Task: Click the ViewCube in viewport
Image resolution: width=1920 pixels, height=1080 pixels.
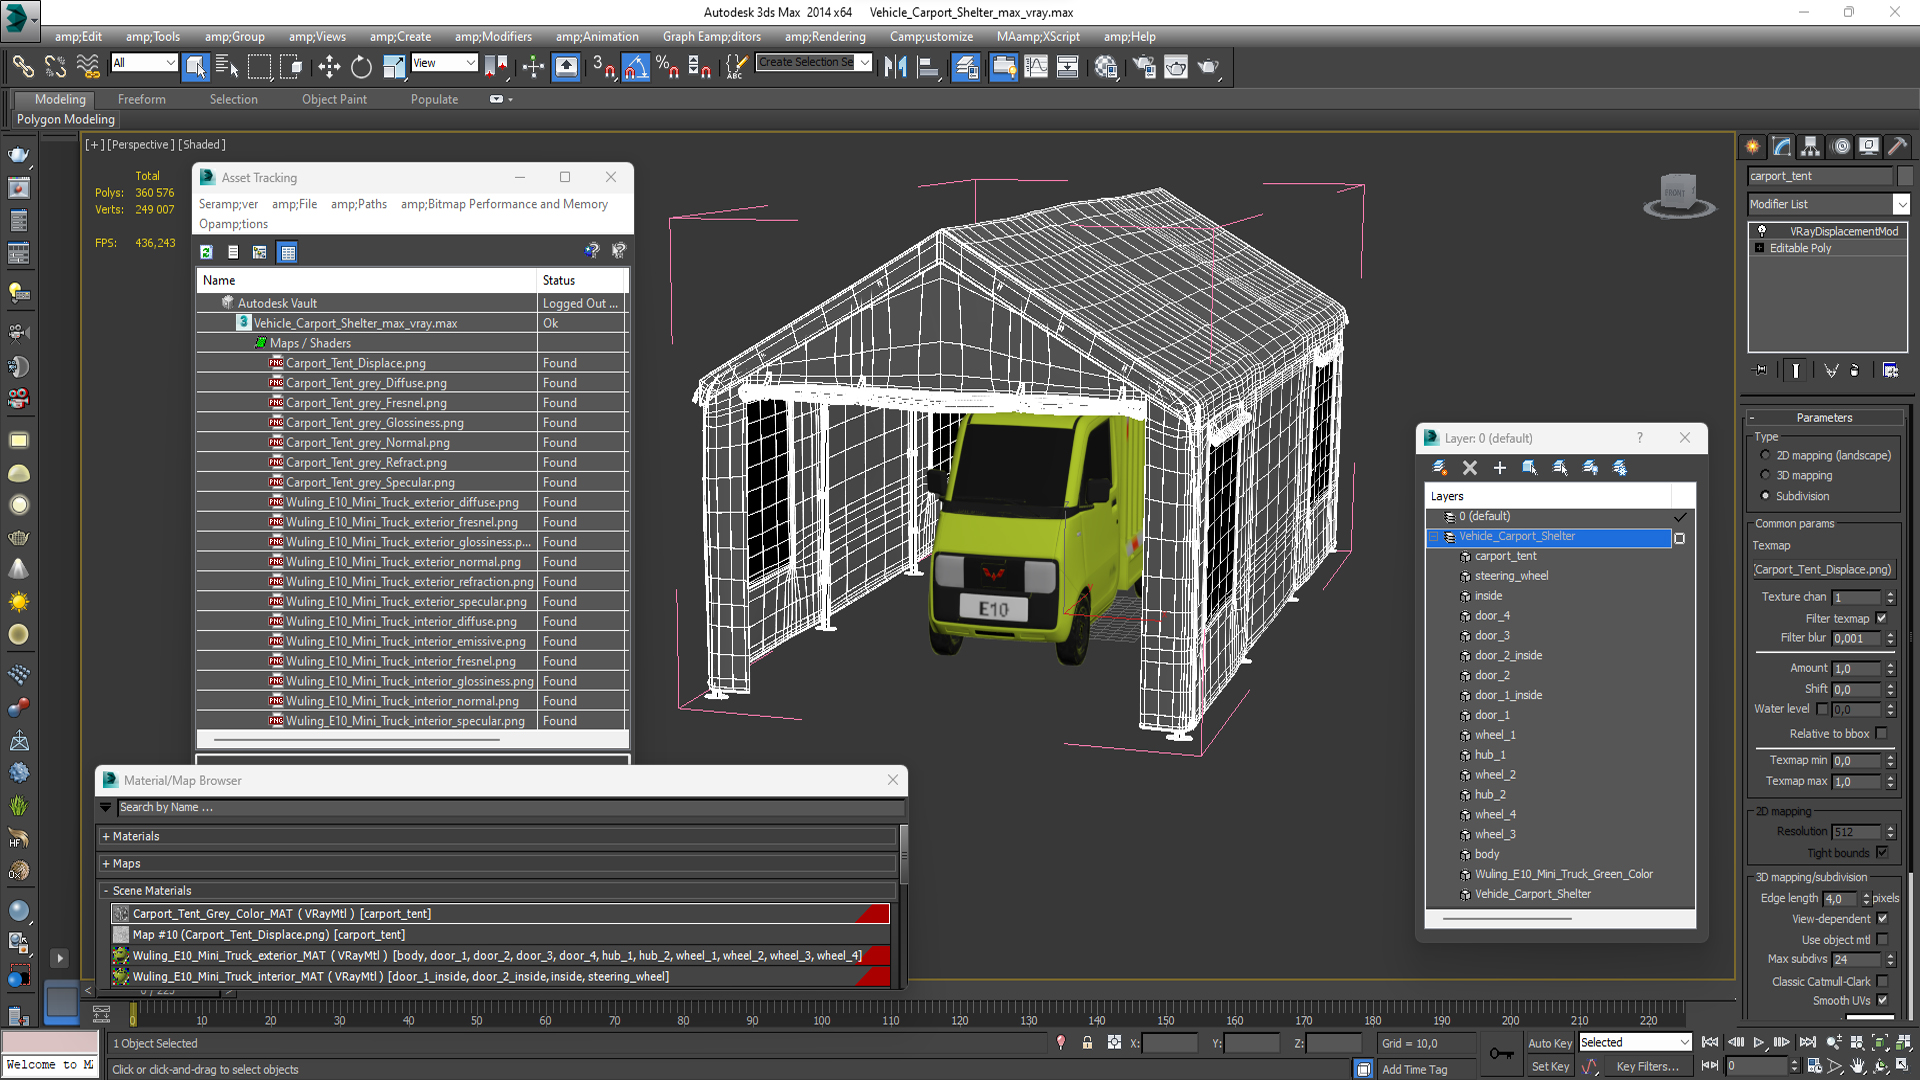Action: 1679,195
